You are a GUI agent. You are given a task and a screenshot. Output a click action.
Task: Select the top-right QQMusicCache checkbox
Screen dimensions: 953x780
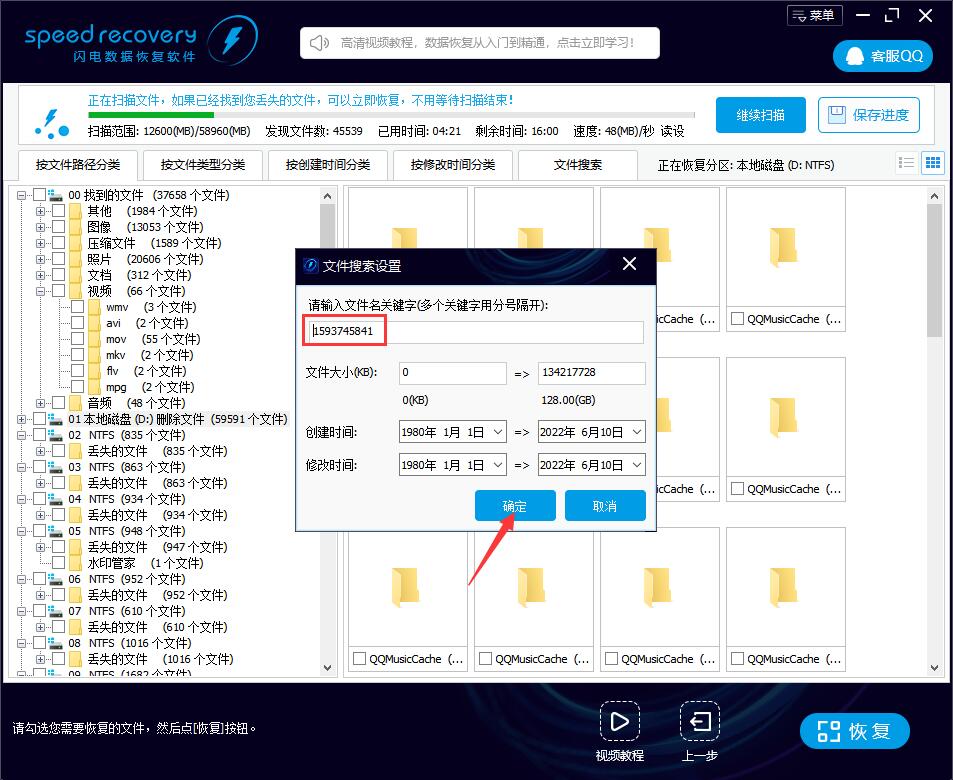coord(736,315)
